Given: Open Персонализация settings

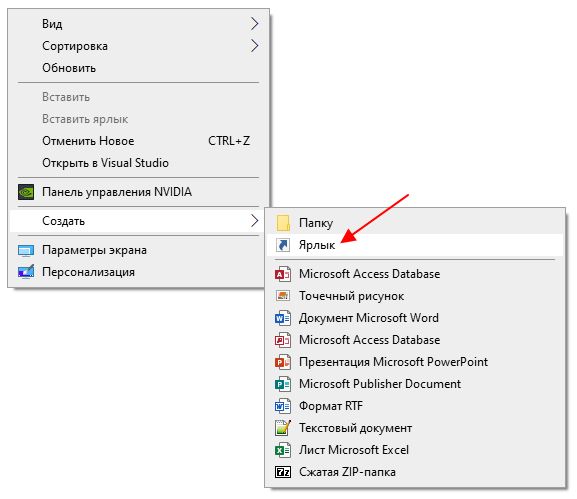Looking at the screenshot, I should tap(138, 272).
